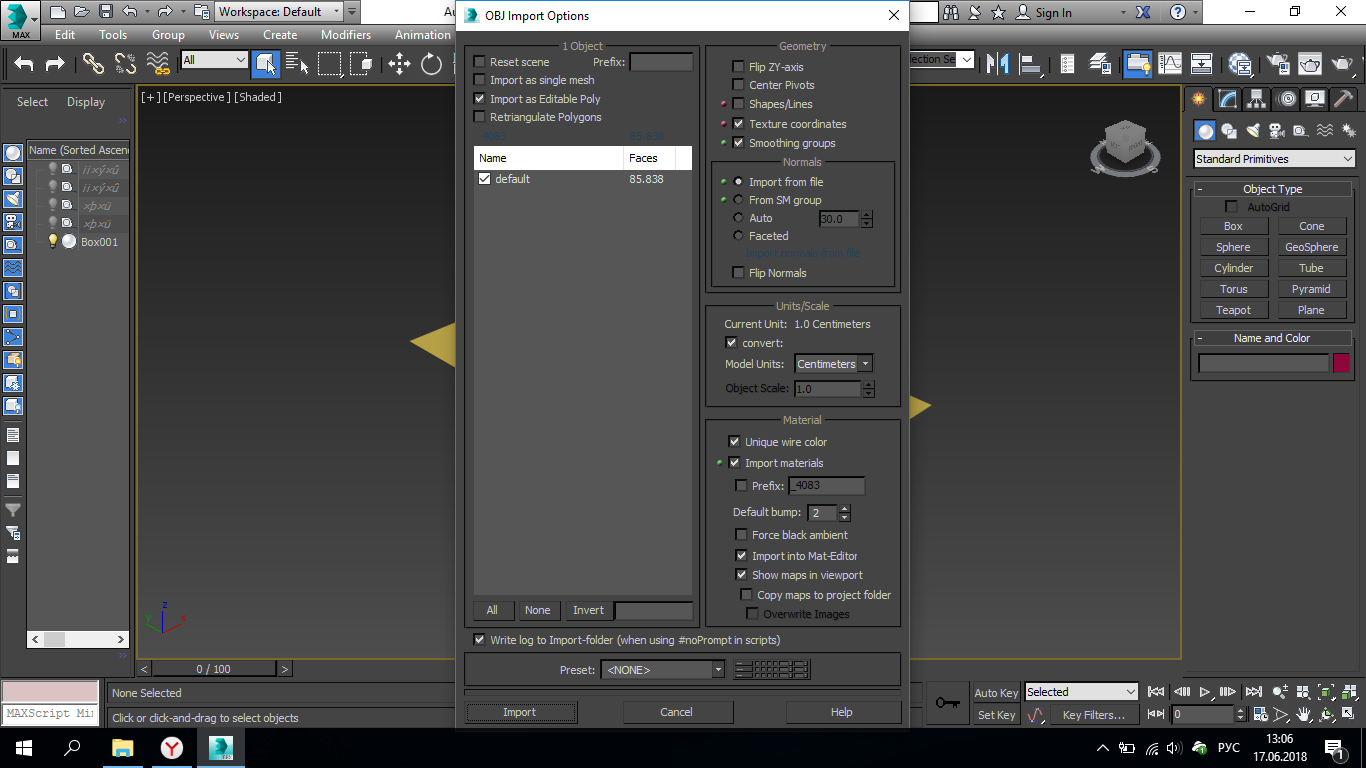Click the Default bump stepper arrows
This screenshot has width=1366, height=768.
pos(845,513)
